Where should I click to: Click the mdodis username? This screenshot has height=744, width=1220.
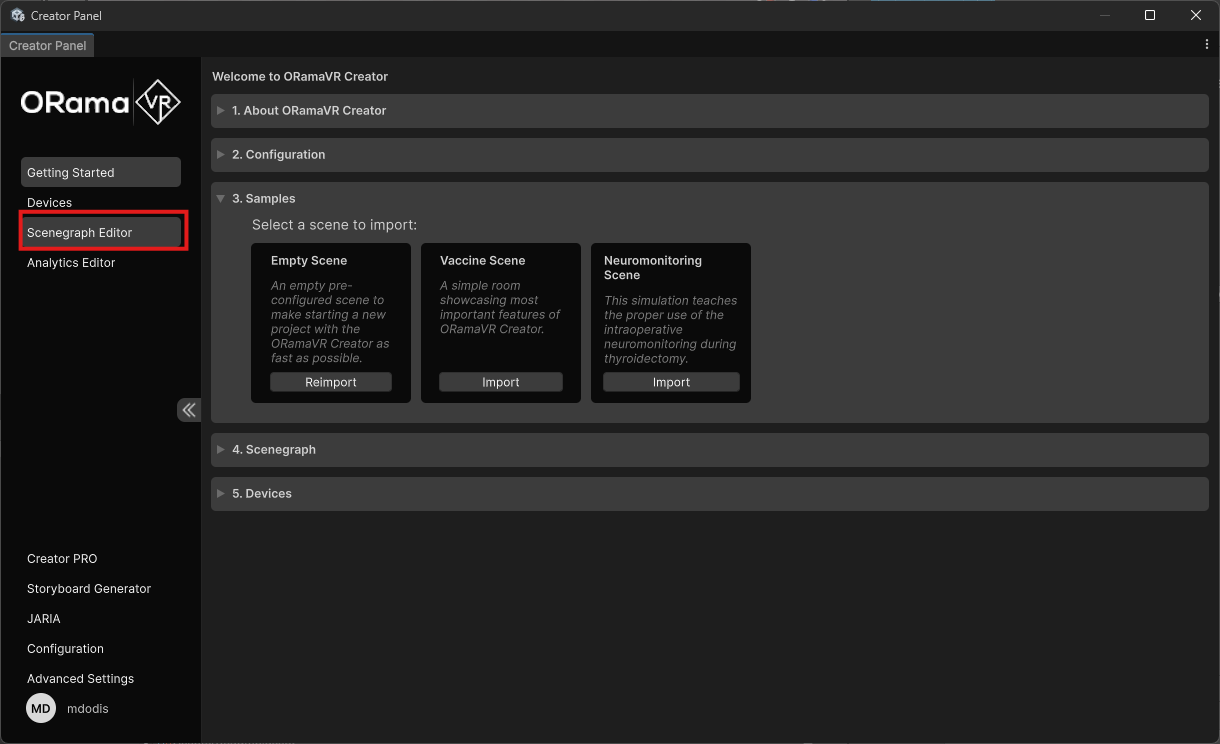pyautogui.click(x=88, y=709)
